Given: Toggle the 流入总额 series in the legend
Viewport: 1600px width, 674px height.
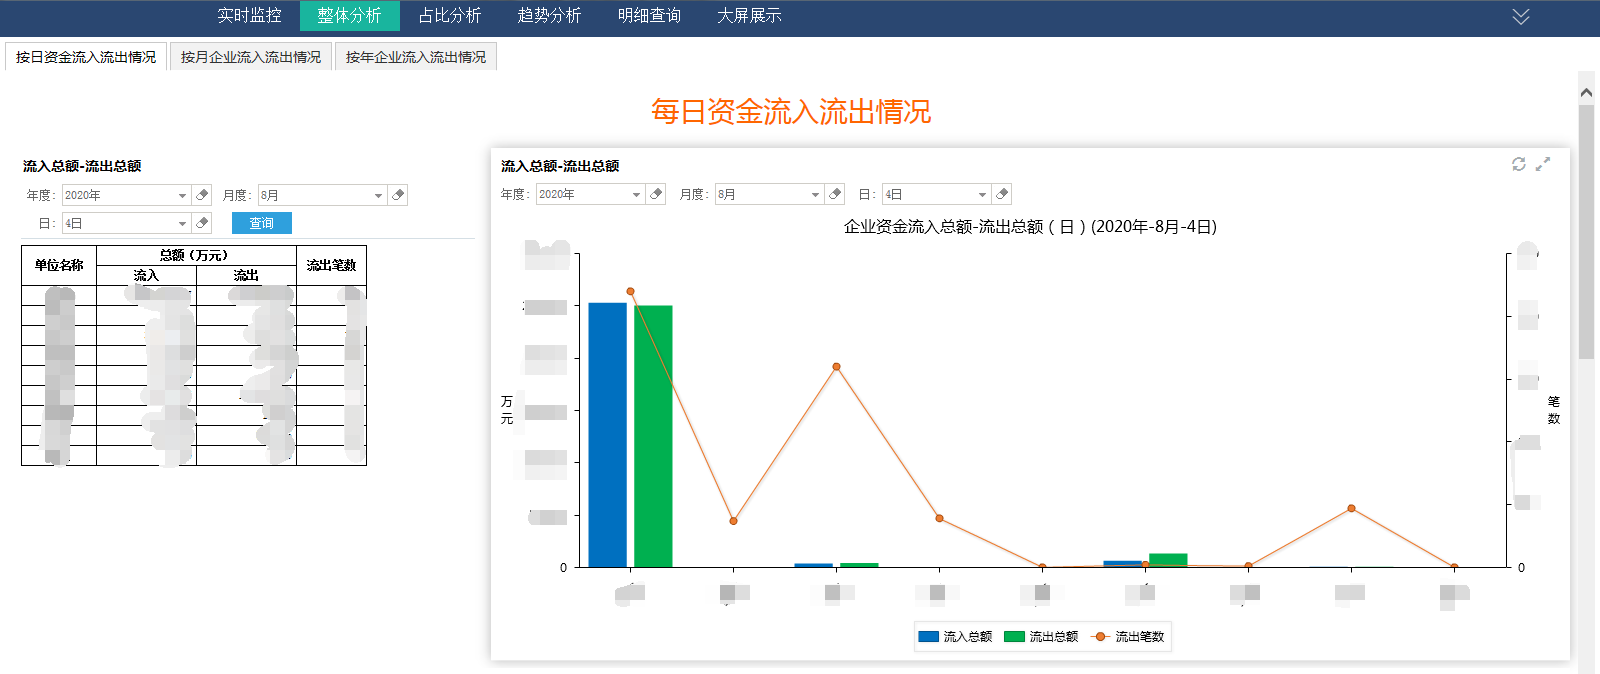Looking at the screenshot, I should click(x=955, y=637).
